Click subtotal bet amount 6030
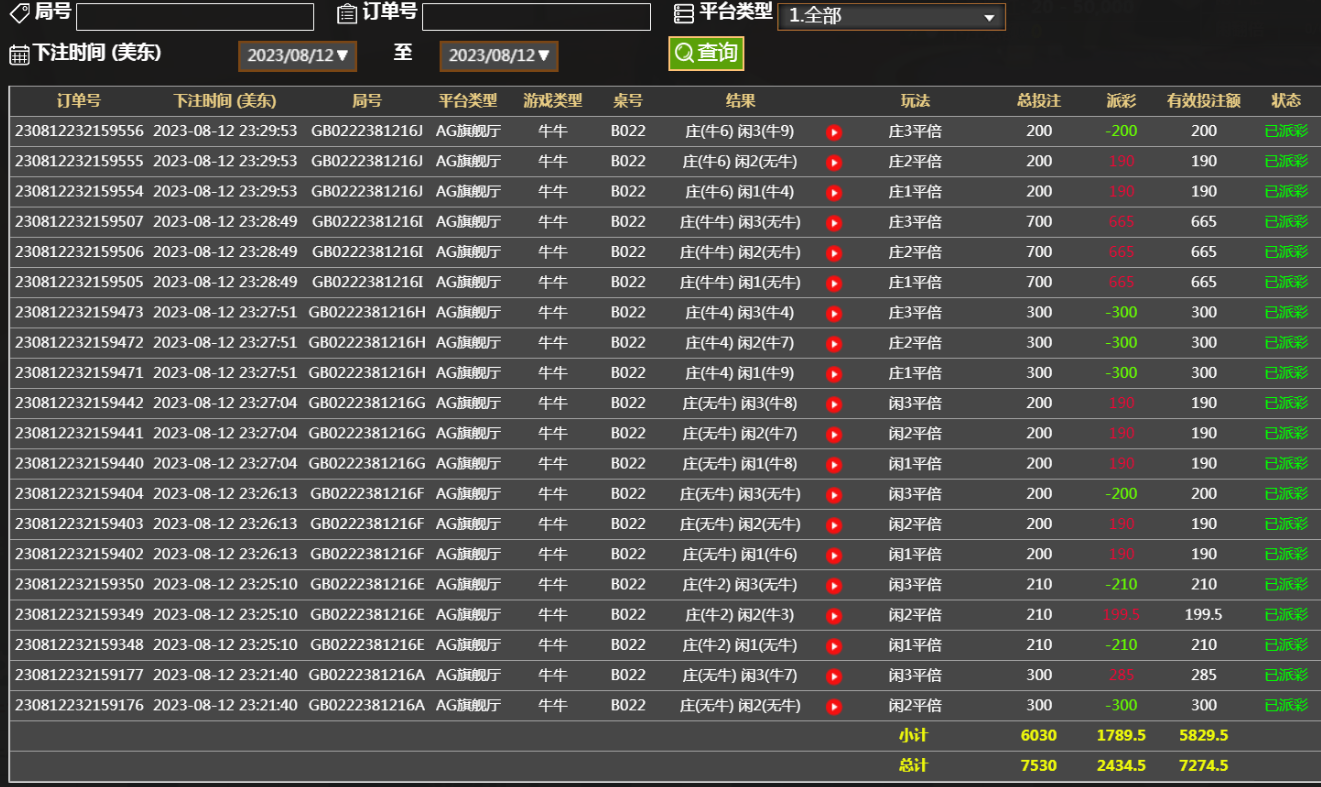 (x=1038, y=736)
